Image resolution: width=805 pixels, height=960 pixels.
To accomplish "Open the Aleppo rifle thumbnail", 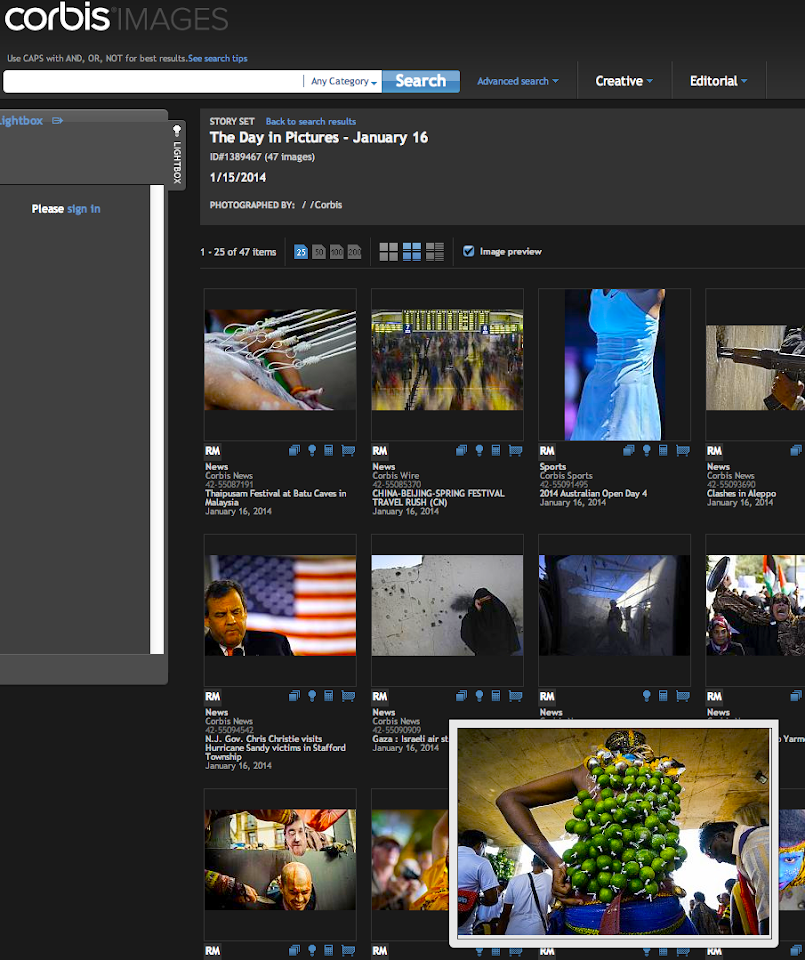I will (755, 367).
